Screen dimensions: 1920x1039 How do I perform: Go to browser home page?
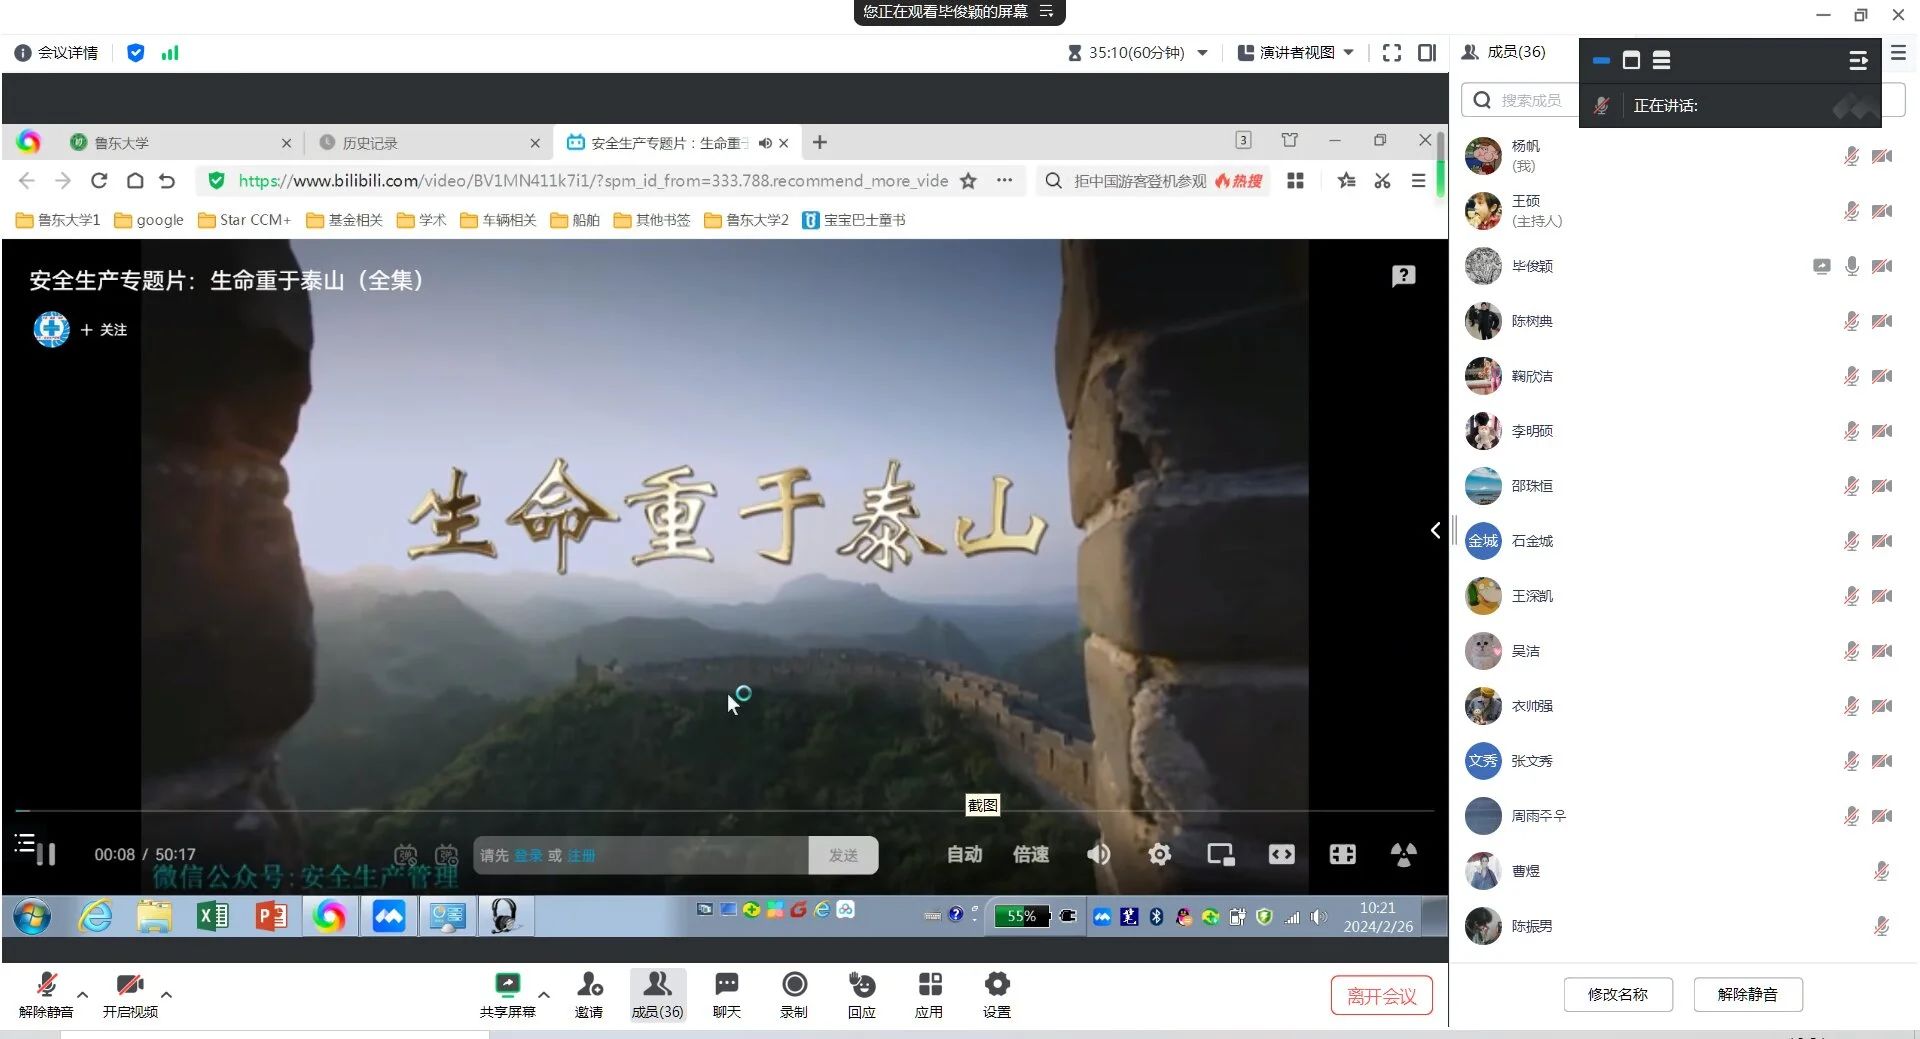135,181
